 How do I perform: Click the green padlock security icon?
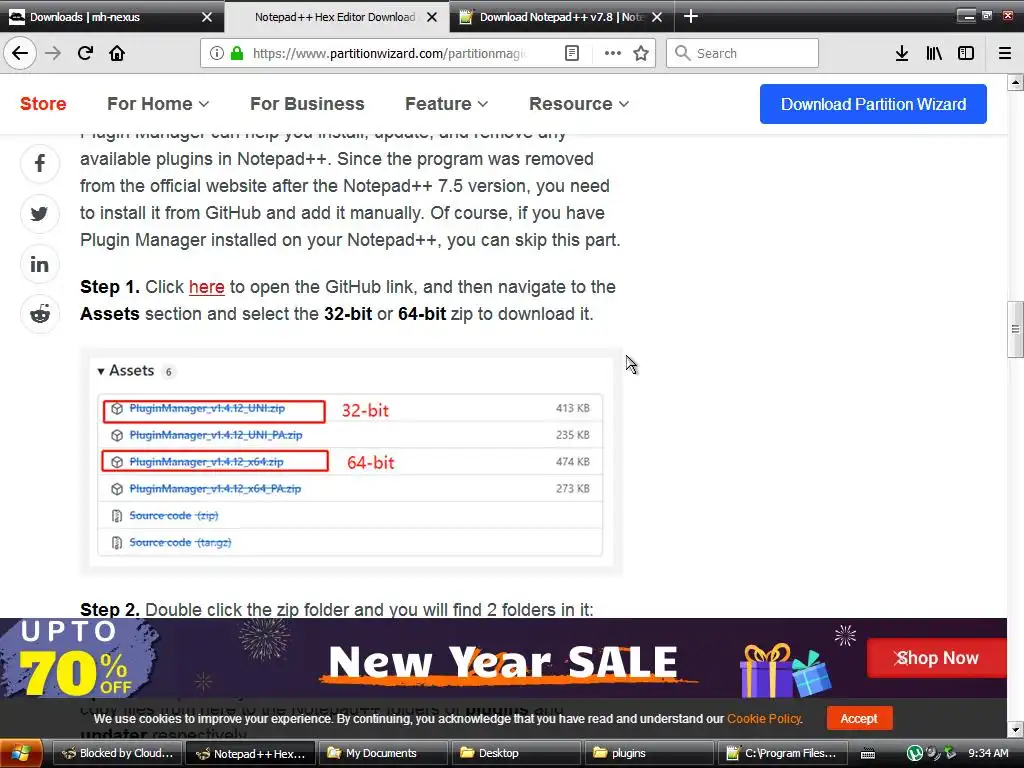pyautogui.click(x=237, y=53)
